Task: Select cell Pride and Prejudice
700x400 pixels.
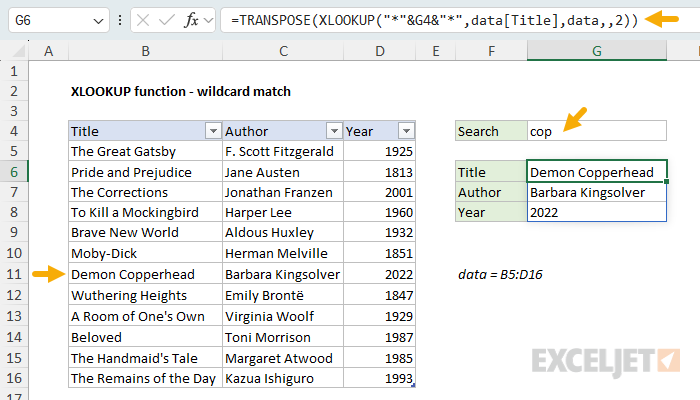Action: coord(146,172)
